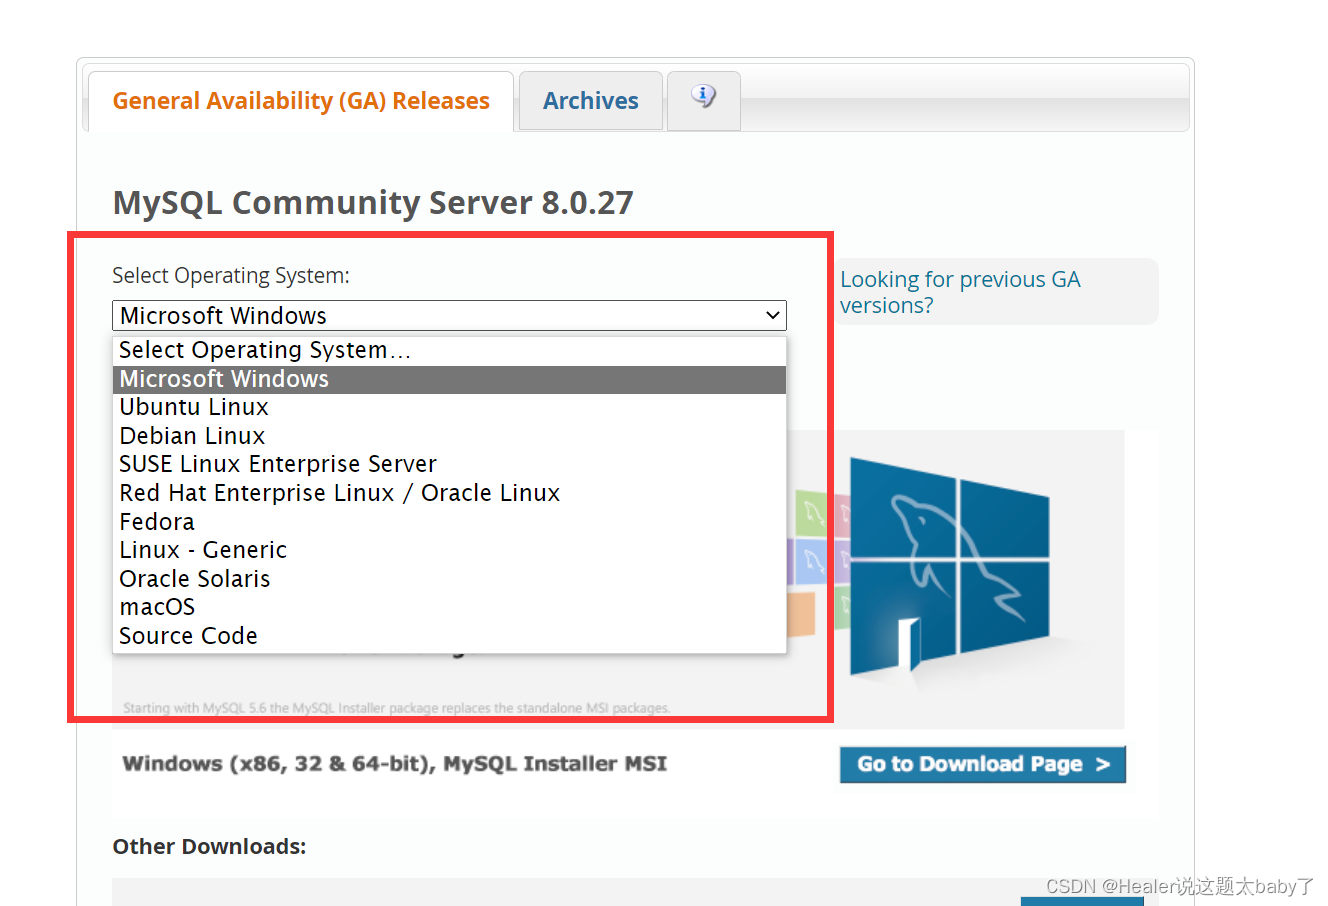Click 'Windows (x86, 32 & 64-bit), MySQL Installer MSI' text
This screenshot has width=1328, height=906.
pyautogui.click(x=394, y=764)
